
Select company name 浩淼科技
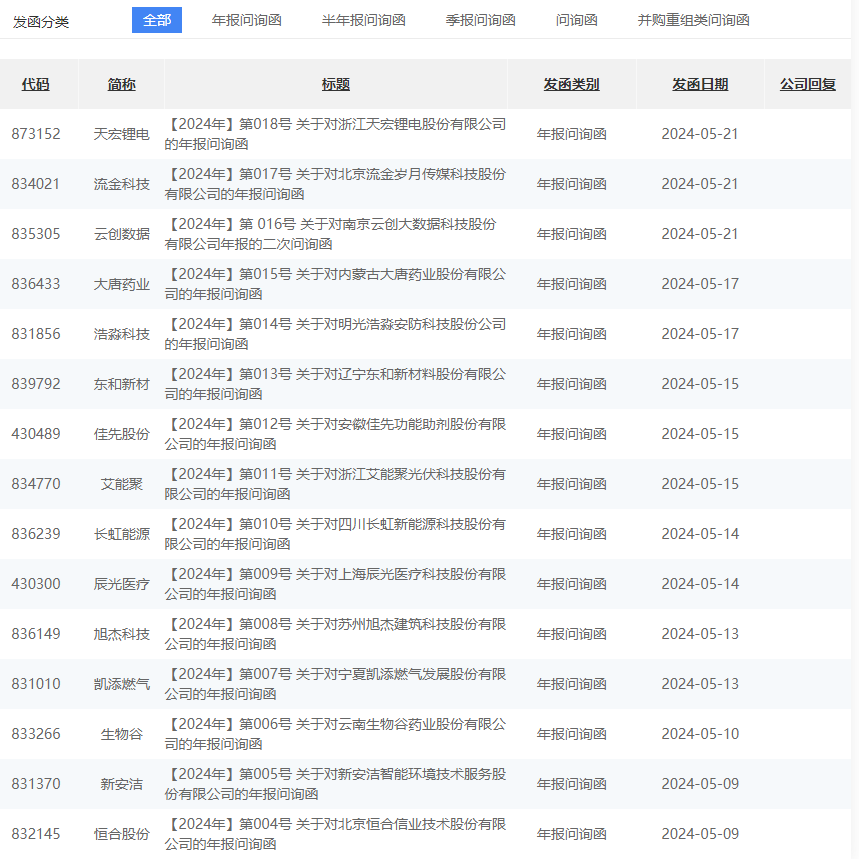122,334
